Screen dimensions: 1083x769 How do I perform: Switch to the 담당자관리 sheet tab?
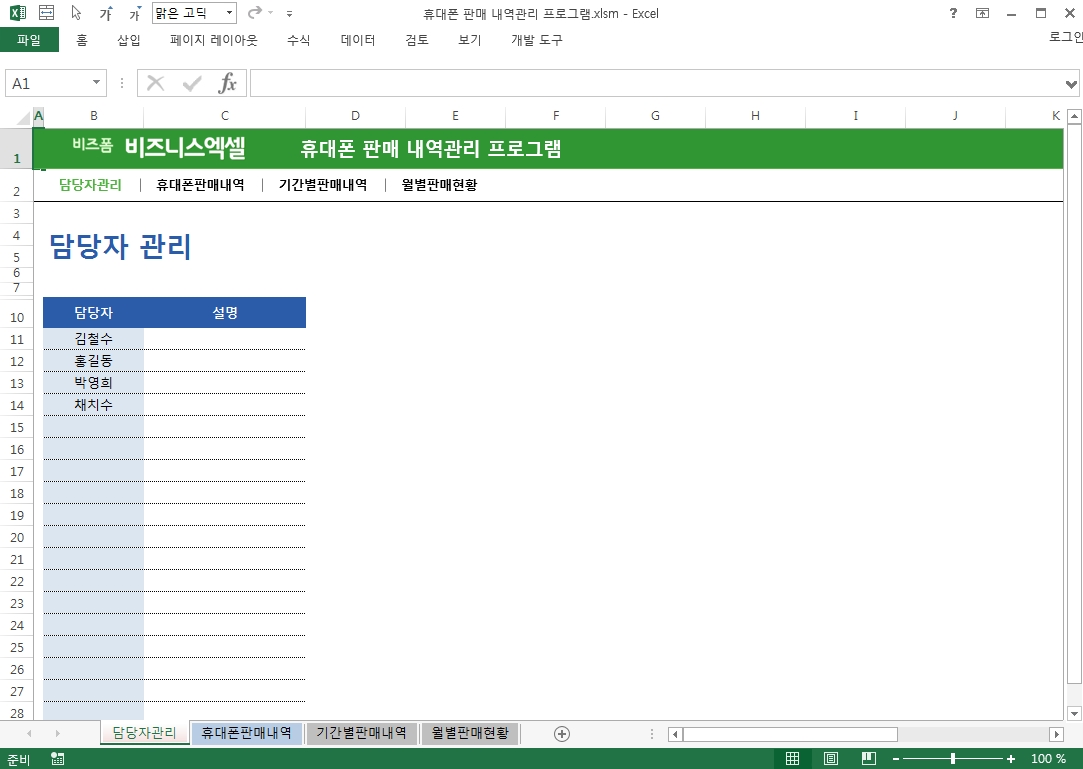coord(144,732)
